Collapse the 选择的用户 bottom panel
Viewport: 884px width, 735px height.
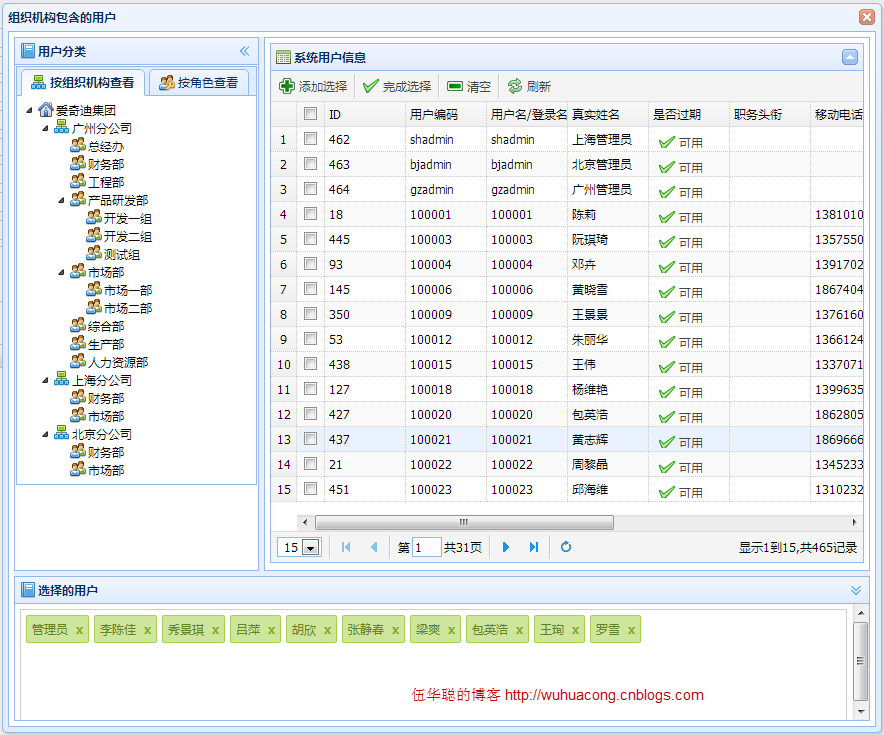(856, 590)
